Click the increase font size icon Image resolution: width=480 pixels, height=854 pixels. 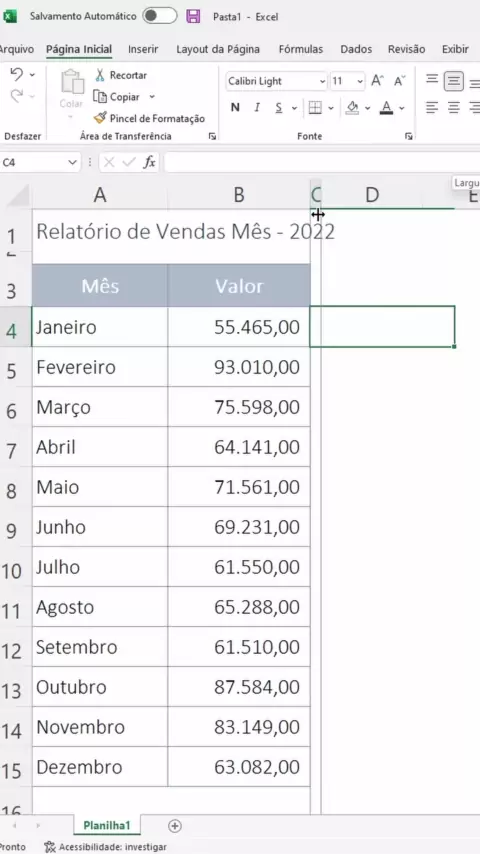point(377,81)
